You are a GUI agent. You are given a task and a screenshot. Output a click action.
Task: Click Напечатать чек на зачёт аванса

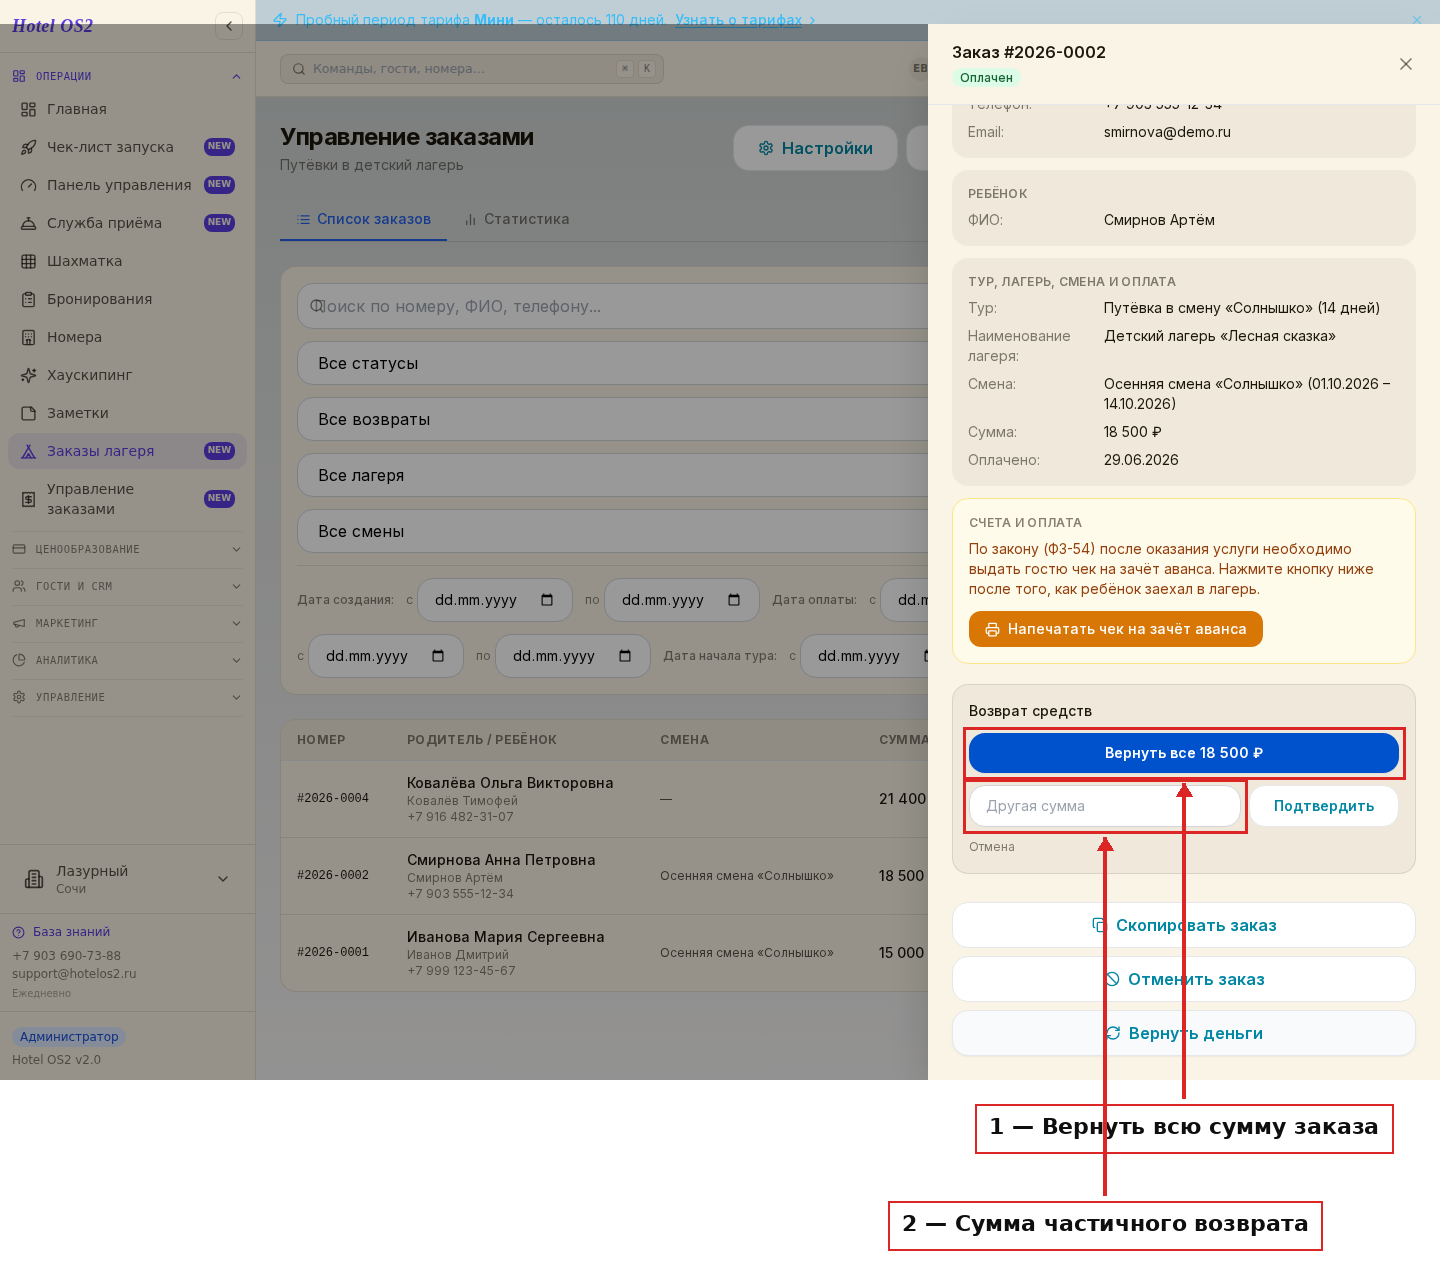[x=1116, y=629]
